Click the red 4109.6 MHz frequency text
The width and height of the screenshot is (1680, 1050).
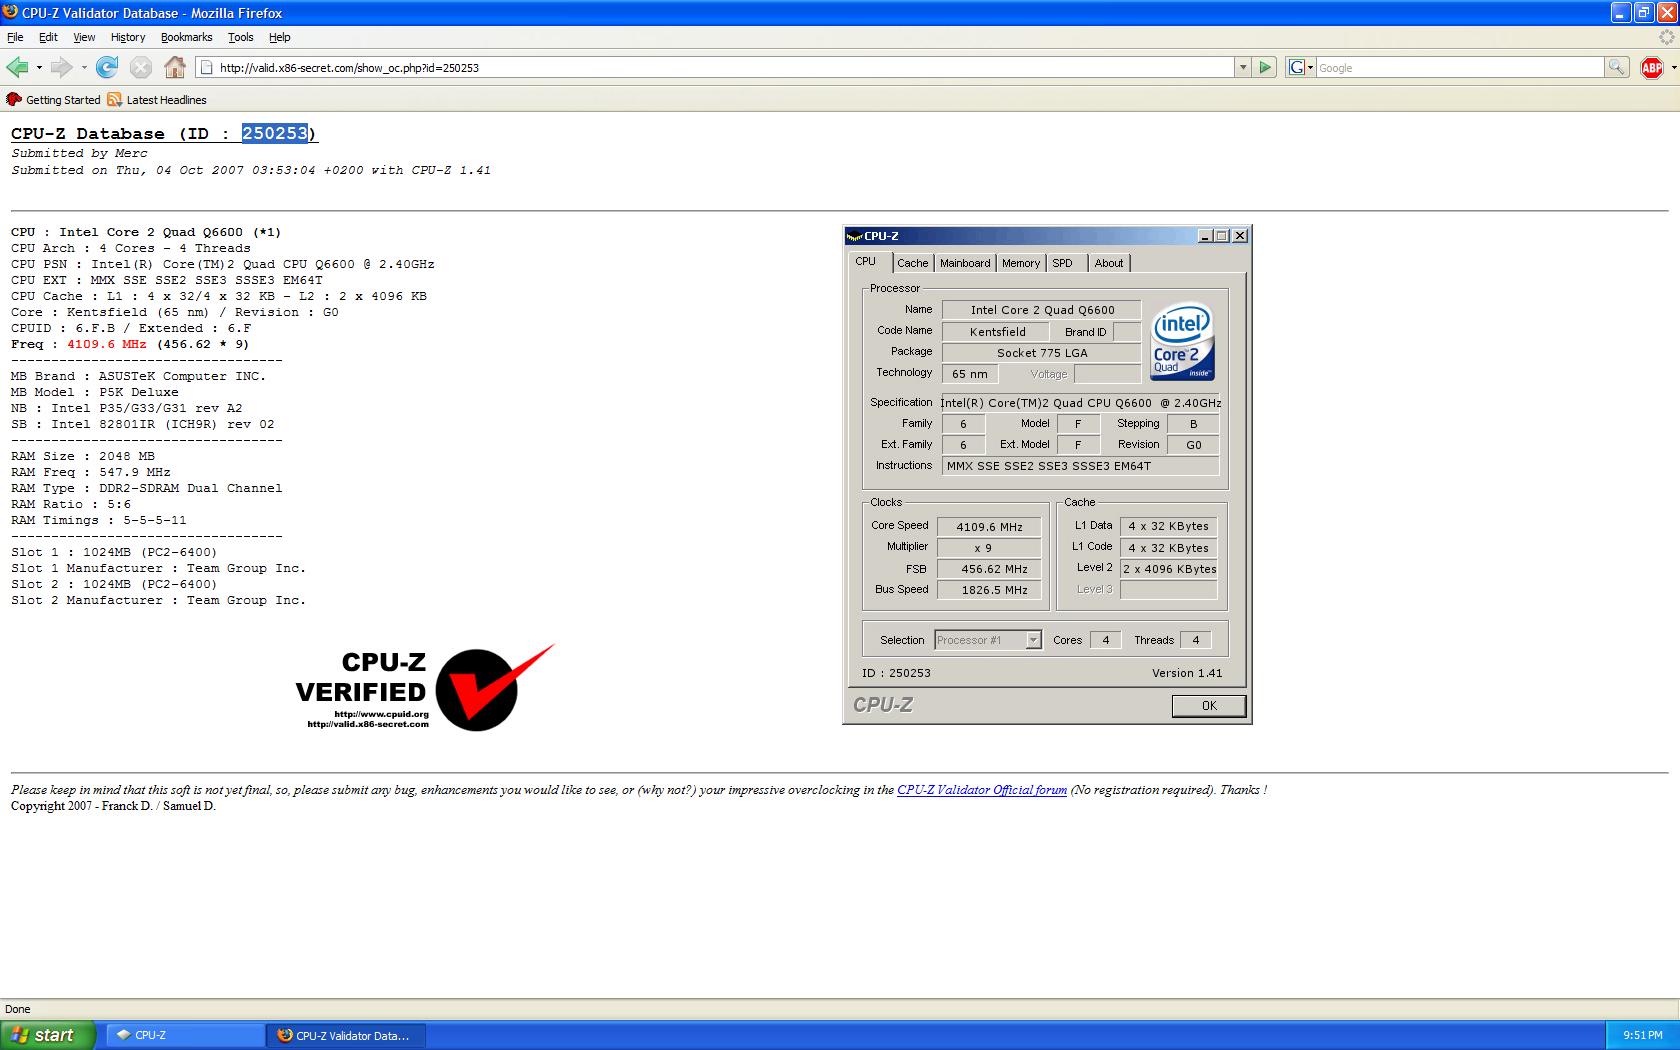click(x=107, y=344)
